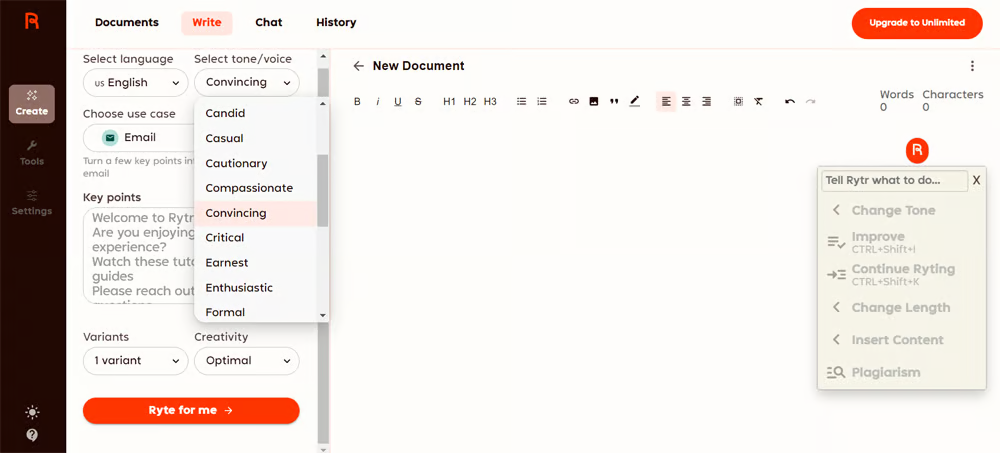This screenshot has width=1000, height=453.
Task: Open the Tools section in sidebar
Action: point(32,153)
